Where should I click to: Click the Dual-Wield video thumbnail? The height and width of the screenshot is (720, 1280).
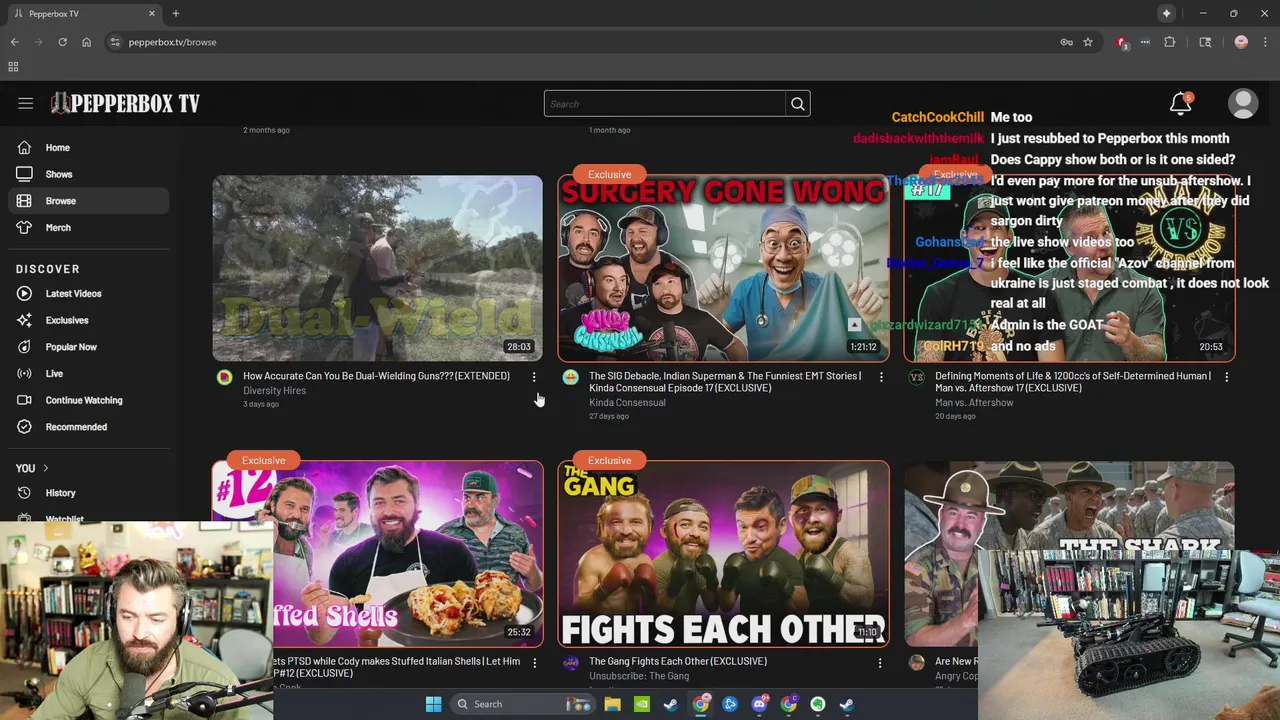pos(377,268)
